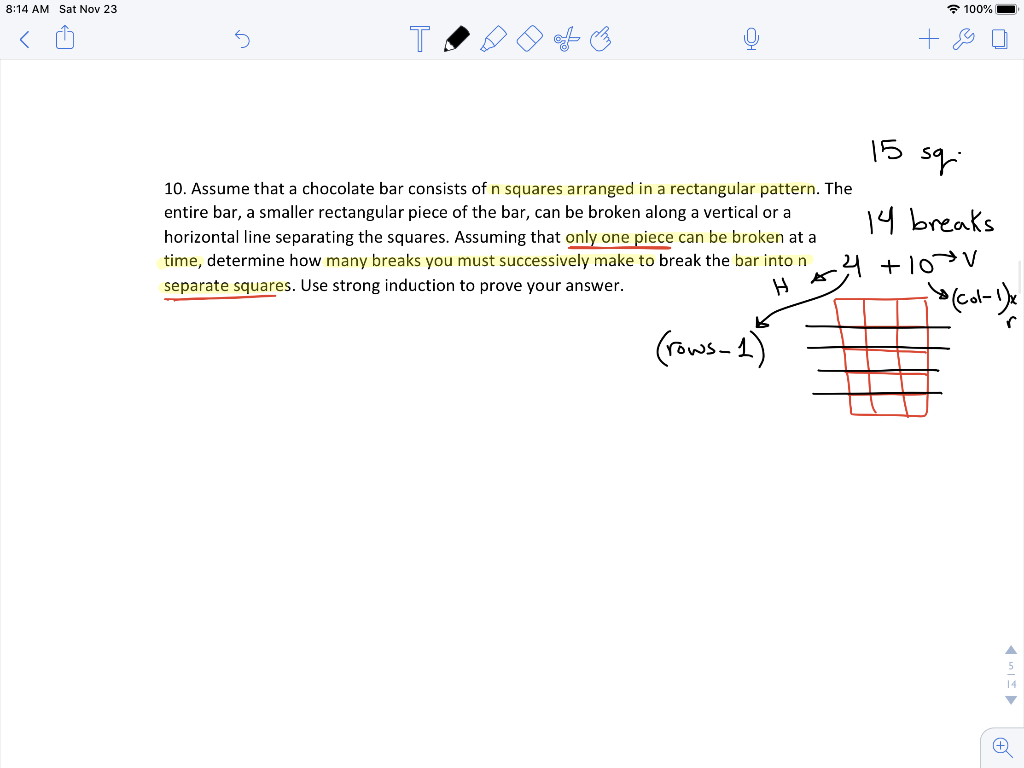Viewport: 1024px width, 768px height.
Task: Open the wrench settings panel
Action: click(965, 39)
